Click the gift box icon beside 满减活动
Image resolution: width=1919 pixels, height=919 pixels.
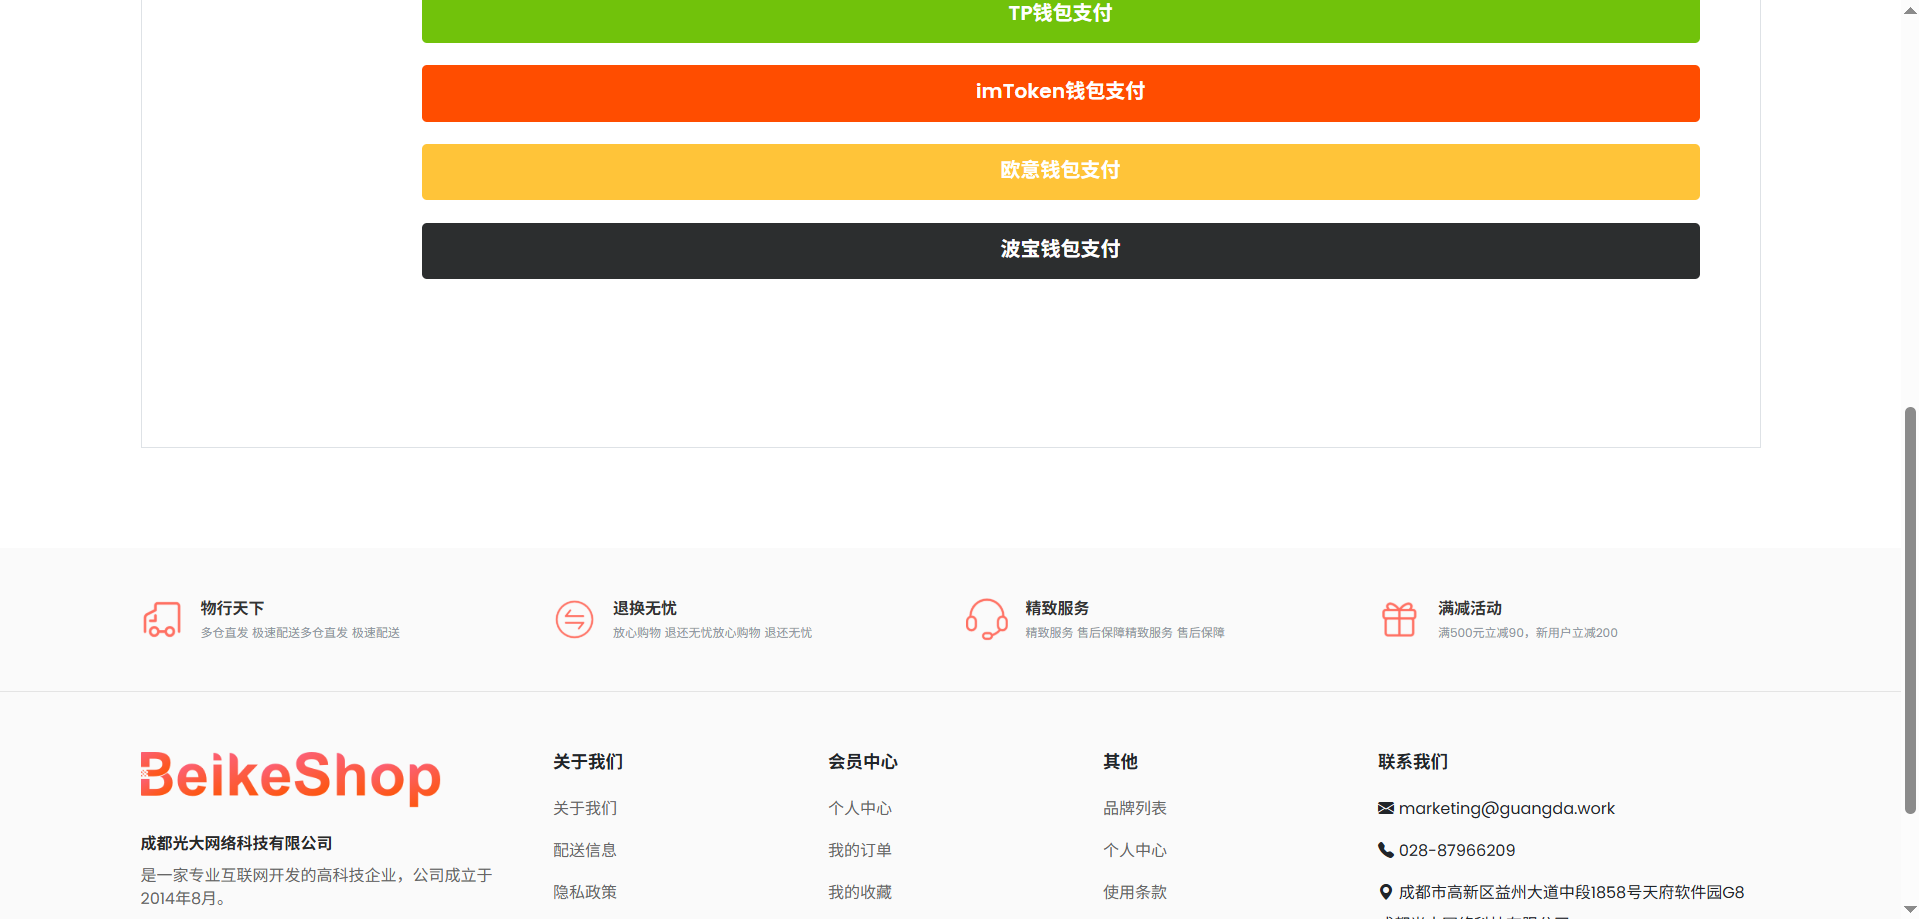1399,619
